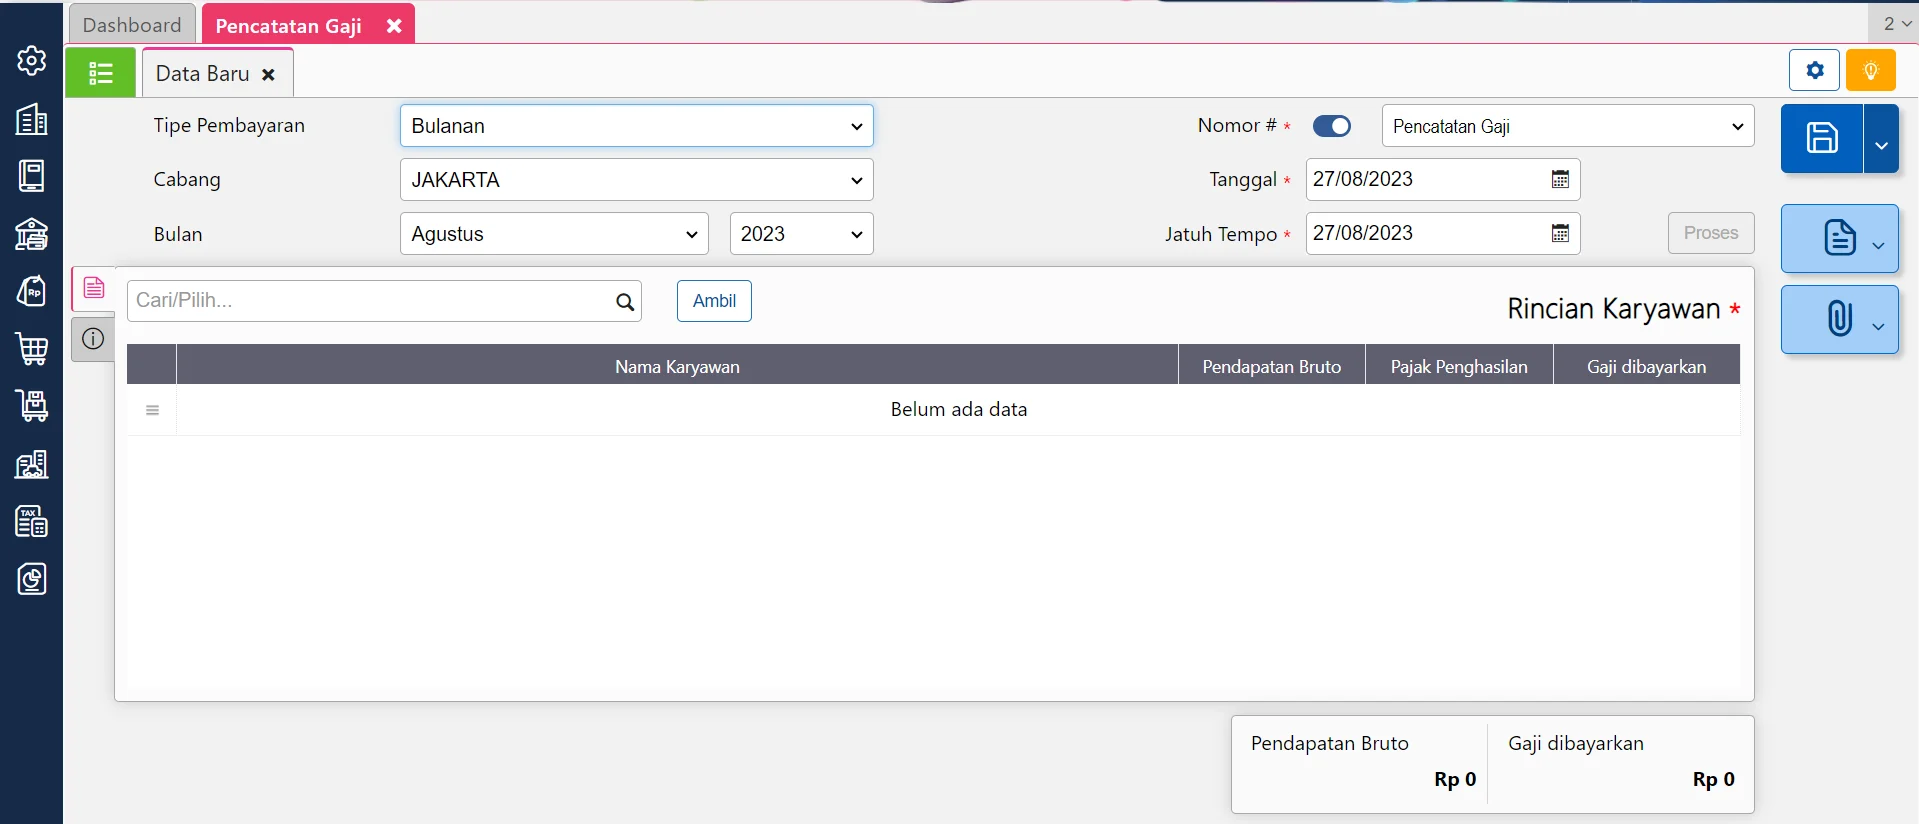Select the Data Baru tab
The width and height of the screenshot is (1919, 824).
203,74
